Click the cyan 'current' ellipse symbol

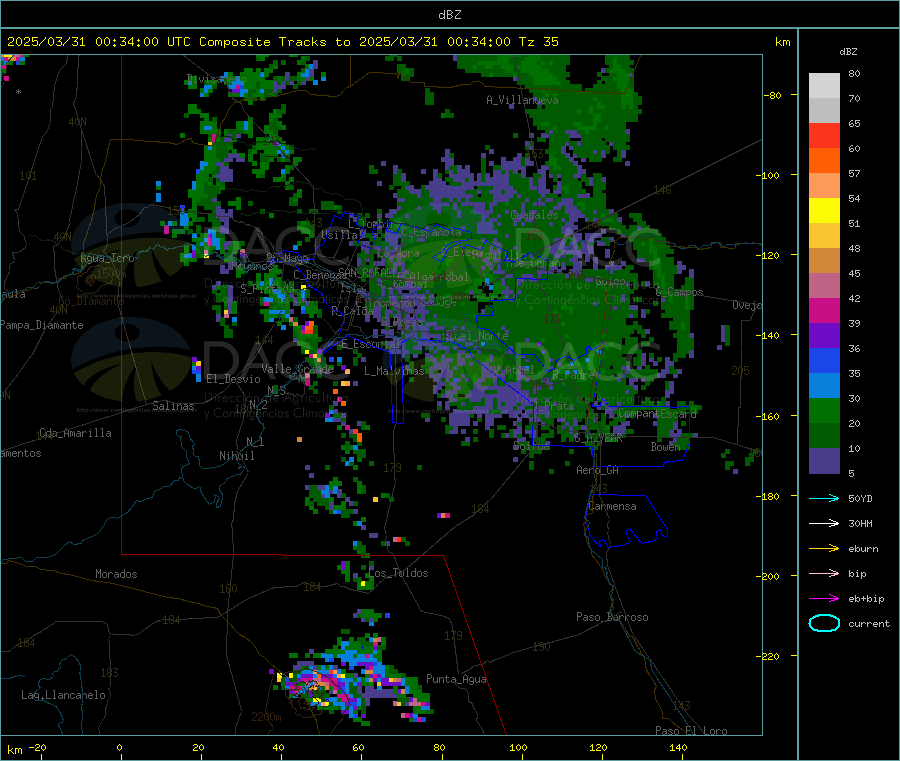tap(824, 623)
